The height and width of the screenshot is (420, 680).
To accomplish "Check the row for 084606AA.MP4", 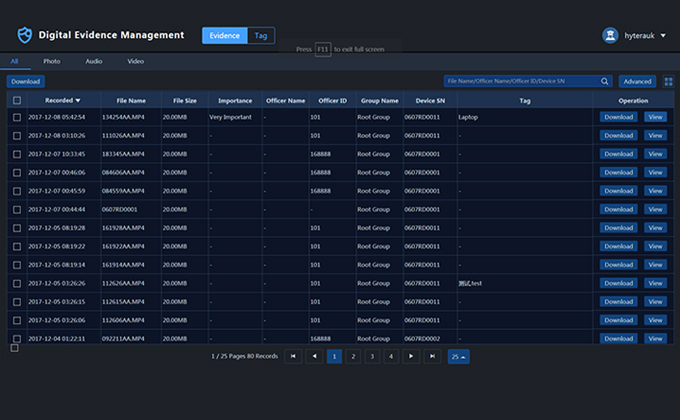I will pyautogui.click(x=17, y=173).
